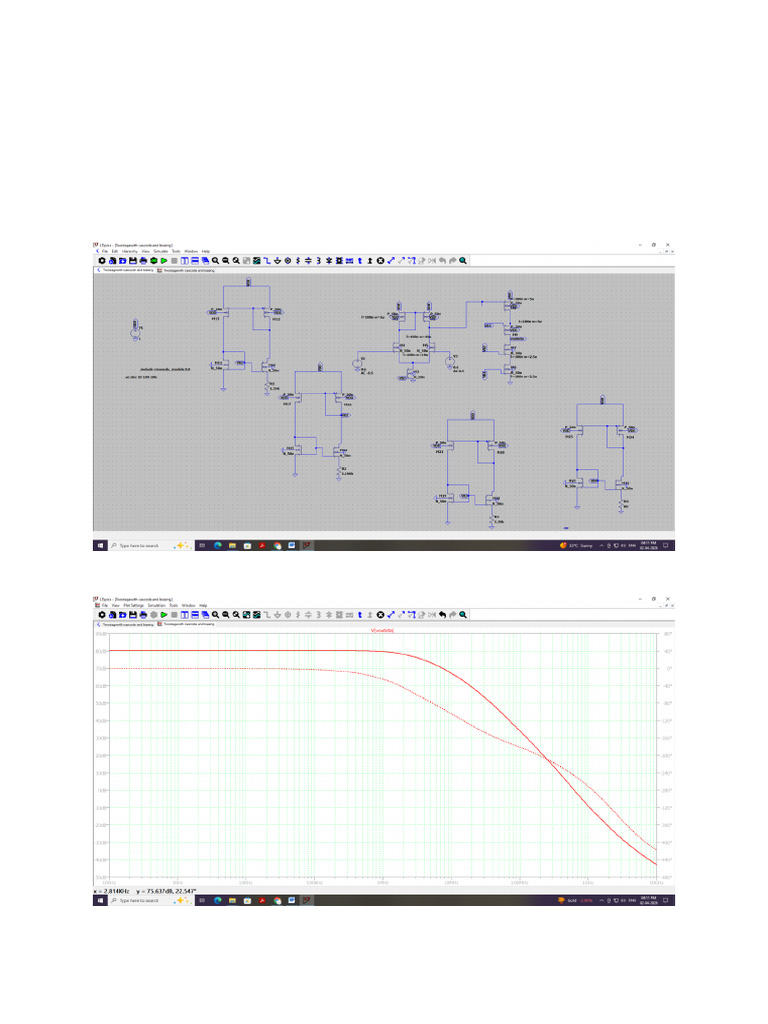The width and height of the screenshot is (768, 1024).
Task: Select Ground symbol tool in upper schematic toolbar
Action: pos(278,261)
